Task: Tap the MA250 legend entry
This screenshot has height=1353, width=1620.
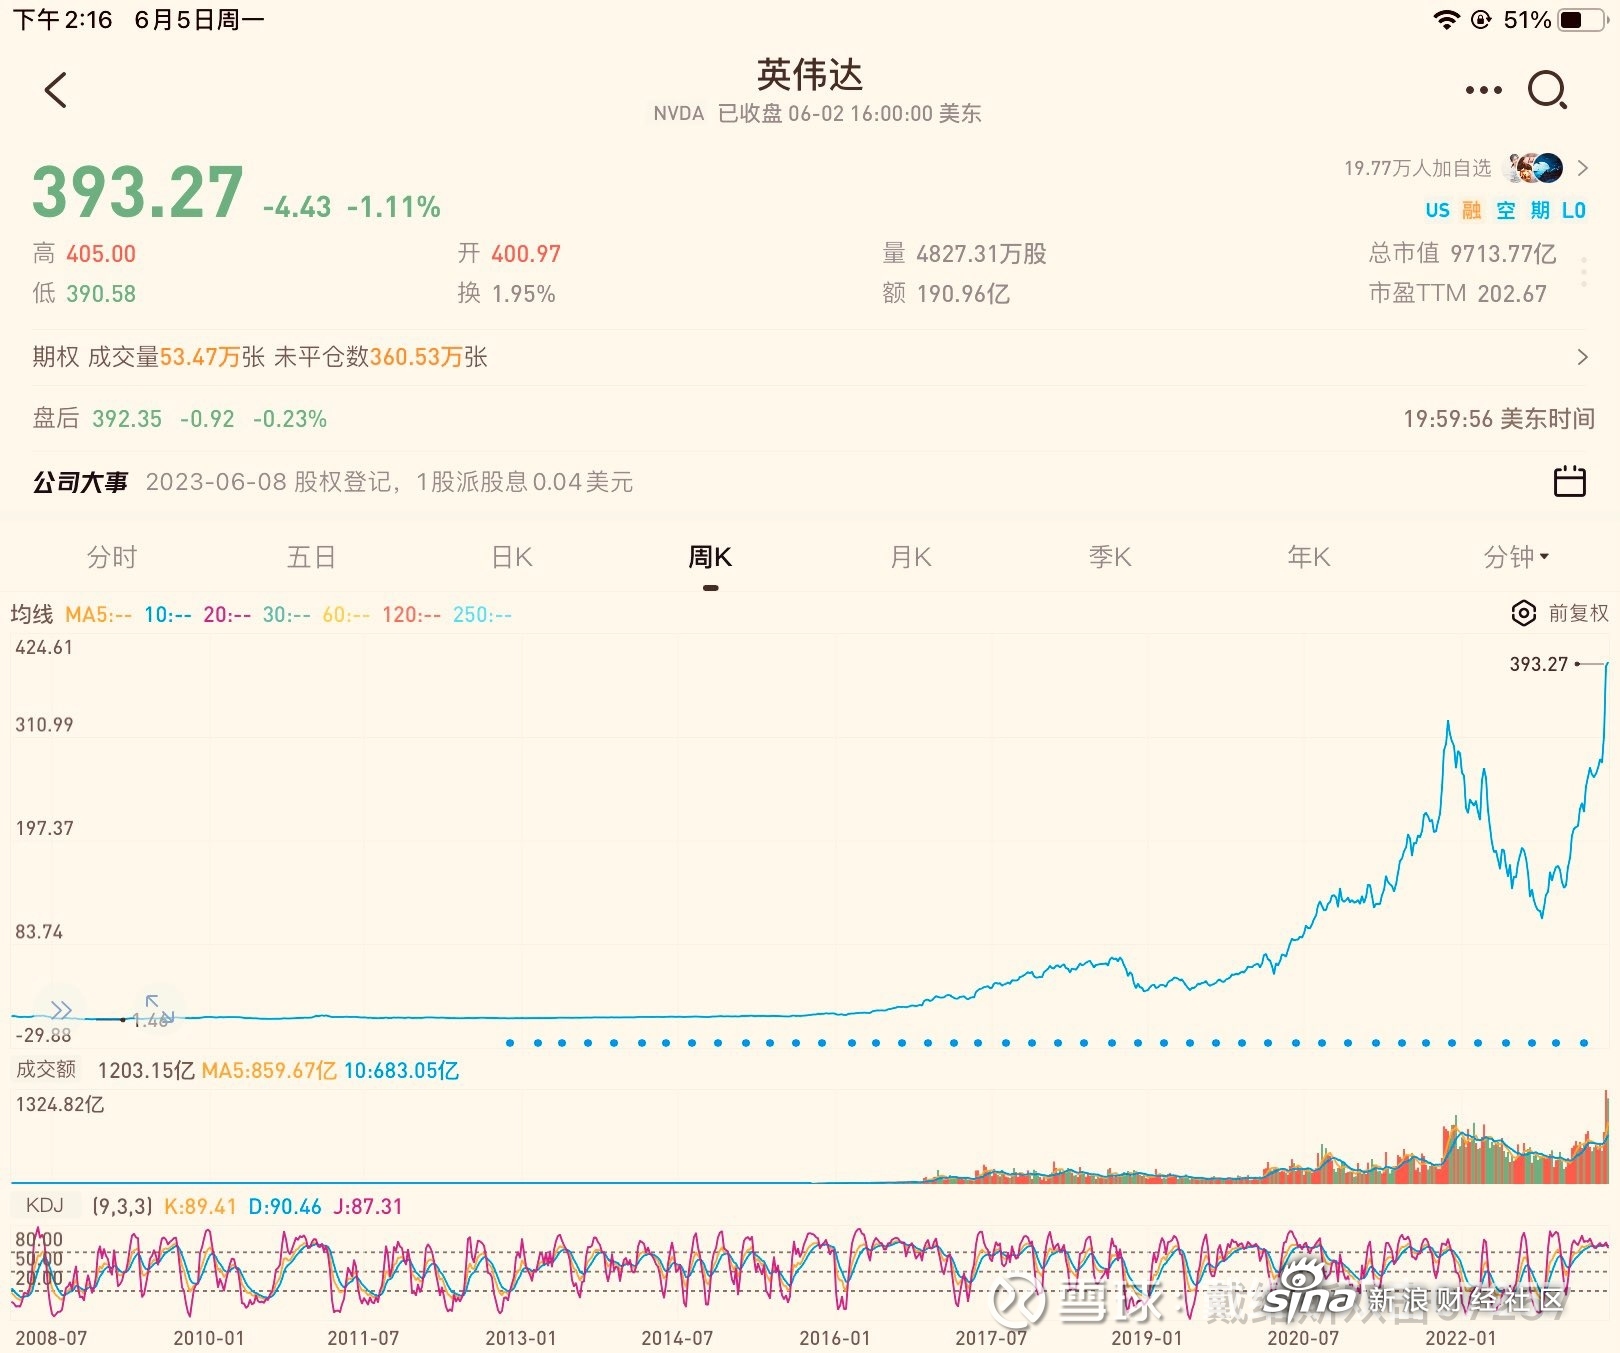Action: pos(482,614)
